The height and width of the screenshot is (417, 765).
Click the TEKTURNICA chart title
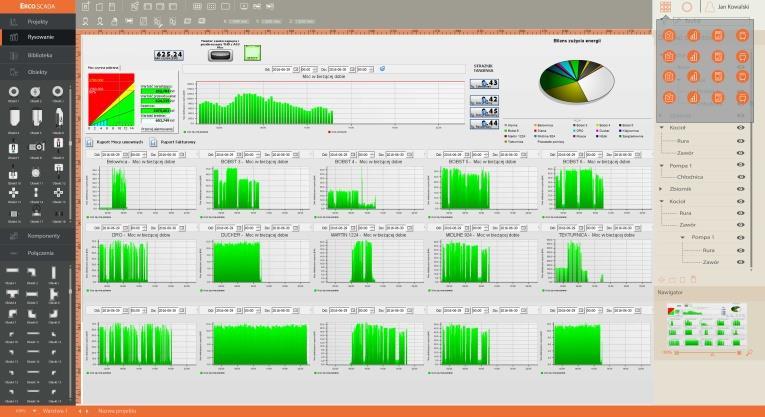(597, 235)
